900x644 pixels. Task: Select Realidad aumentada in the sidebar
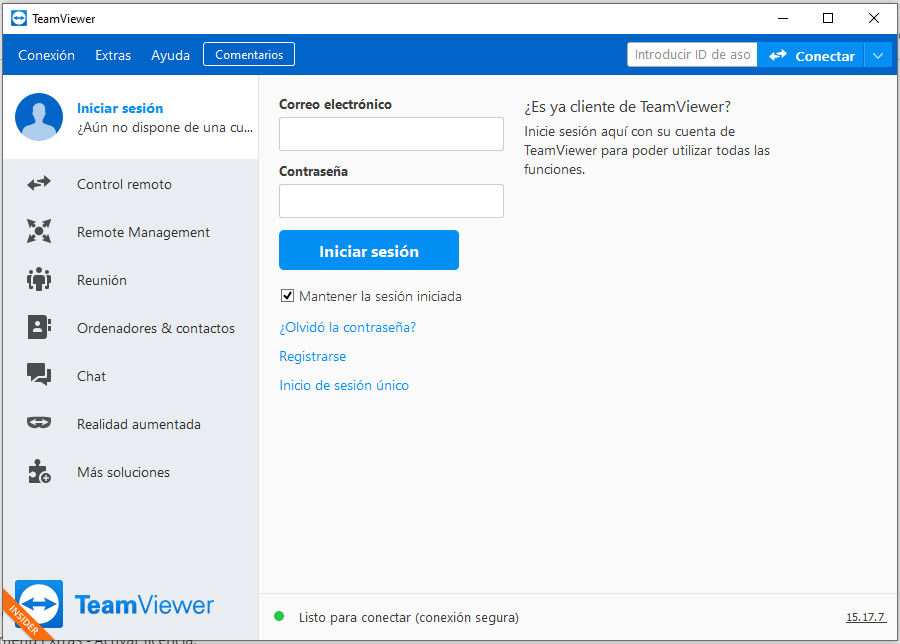[x=131, y=424]
